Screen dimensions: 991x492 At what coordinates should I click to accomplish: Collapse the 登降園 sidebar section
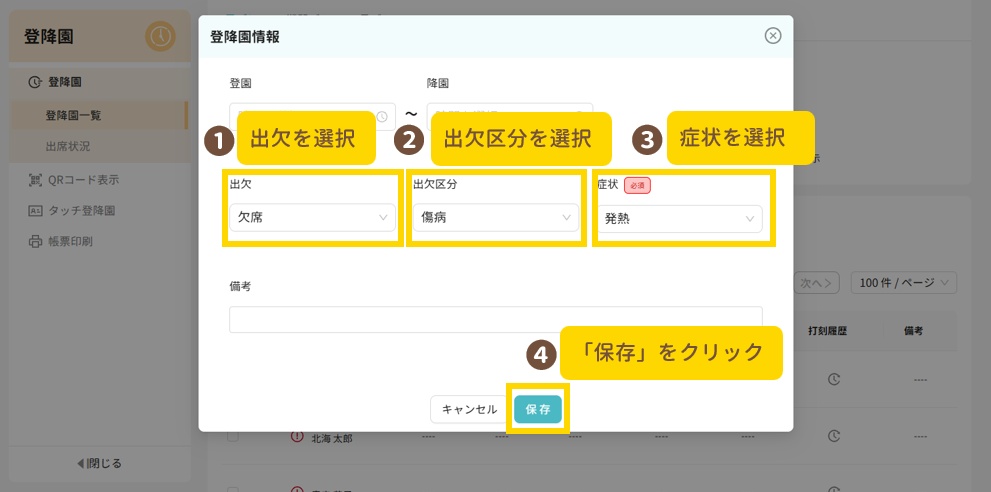pos(62,82)
